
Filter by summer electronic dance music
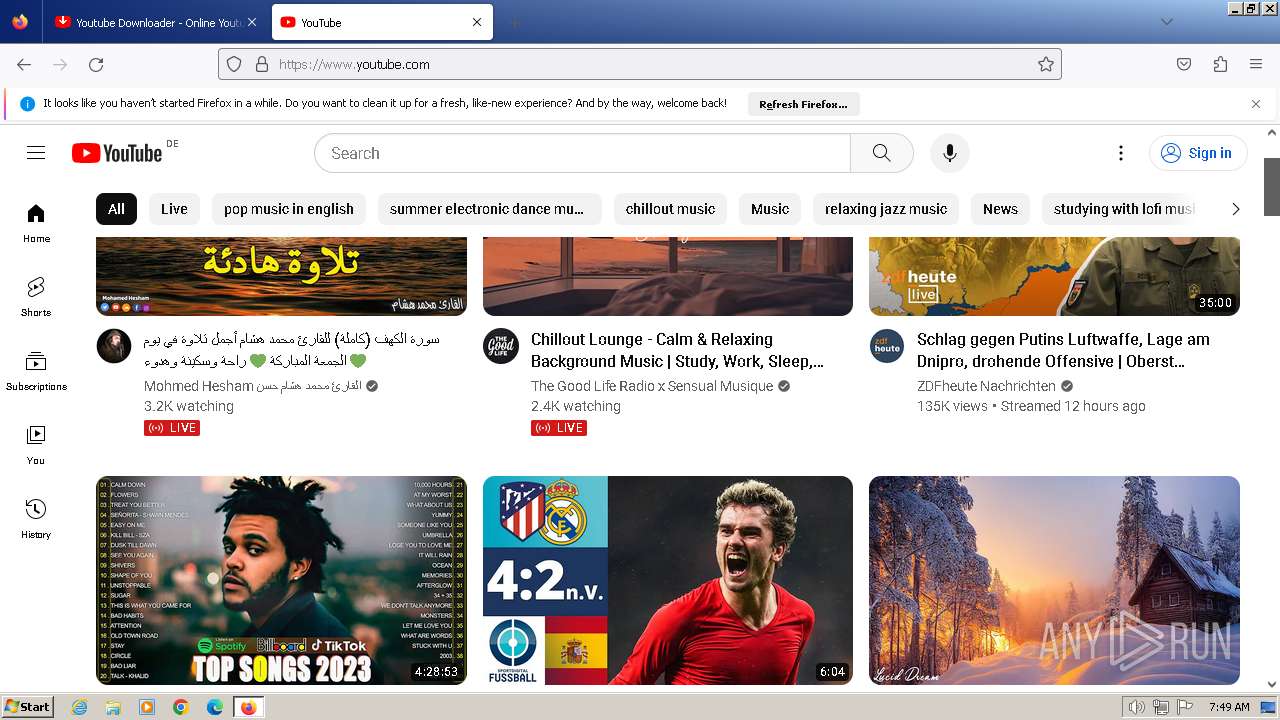tap(489, 209)
